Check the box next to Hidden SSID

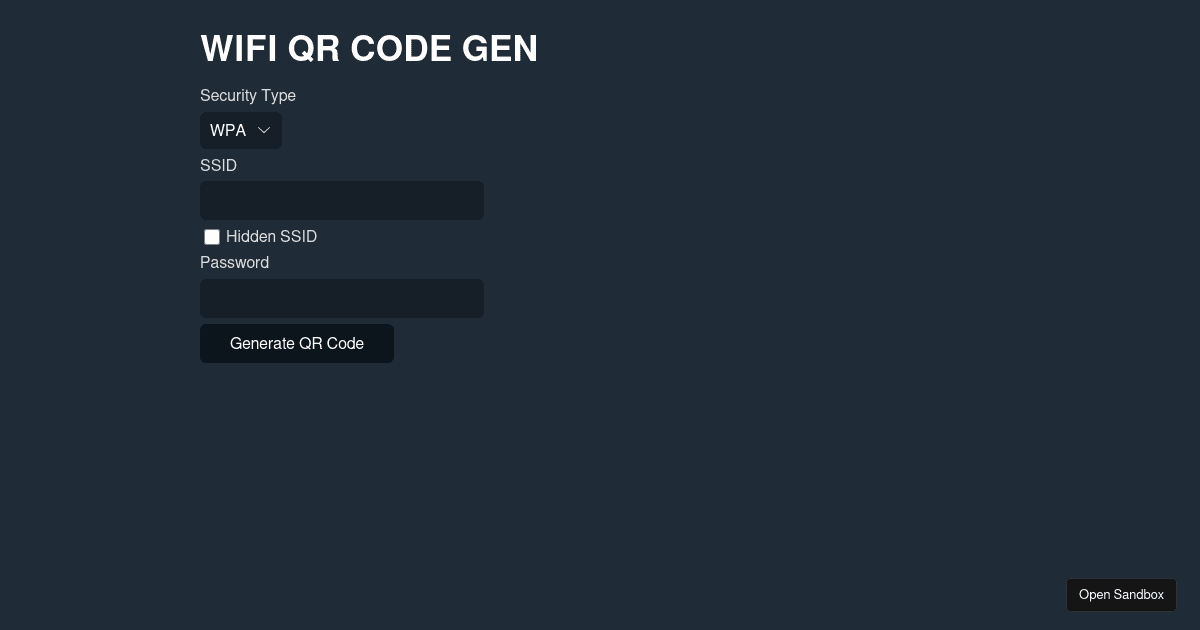point(212,237)
